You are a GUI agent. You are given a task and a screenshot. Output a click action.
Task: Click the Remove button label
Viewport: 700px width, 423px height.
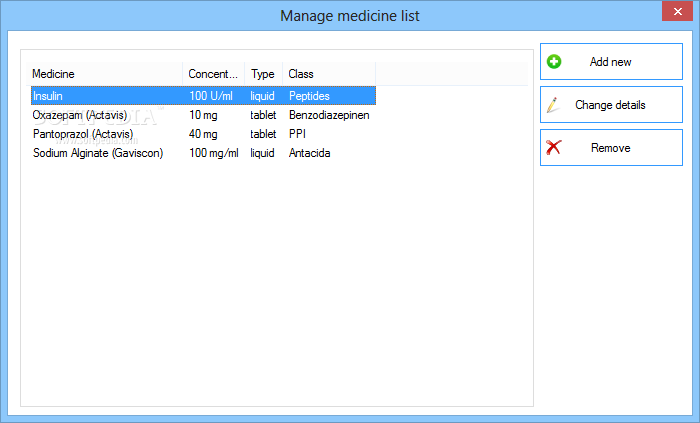coord(610,148)
